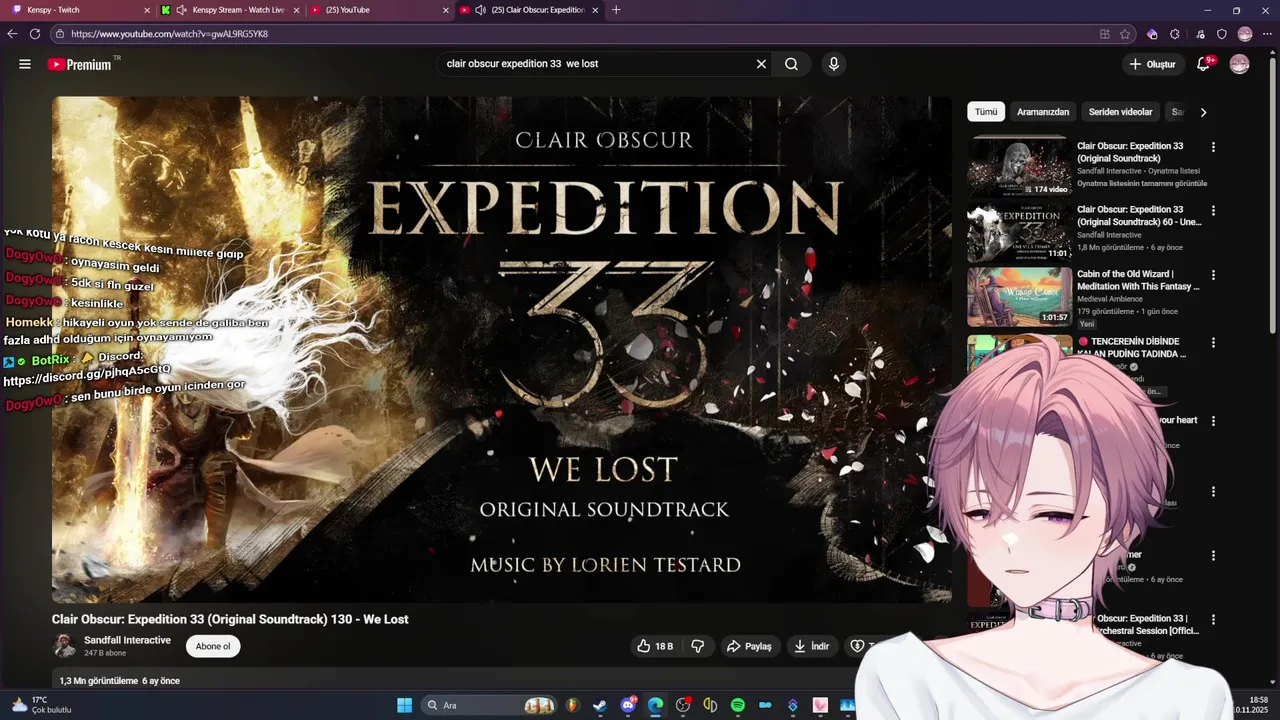Open Sandfall Interactive channel link
The width and height of the screenshot is (1280, 720).
(127, 640)
